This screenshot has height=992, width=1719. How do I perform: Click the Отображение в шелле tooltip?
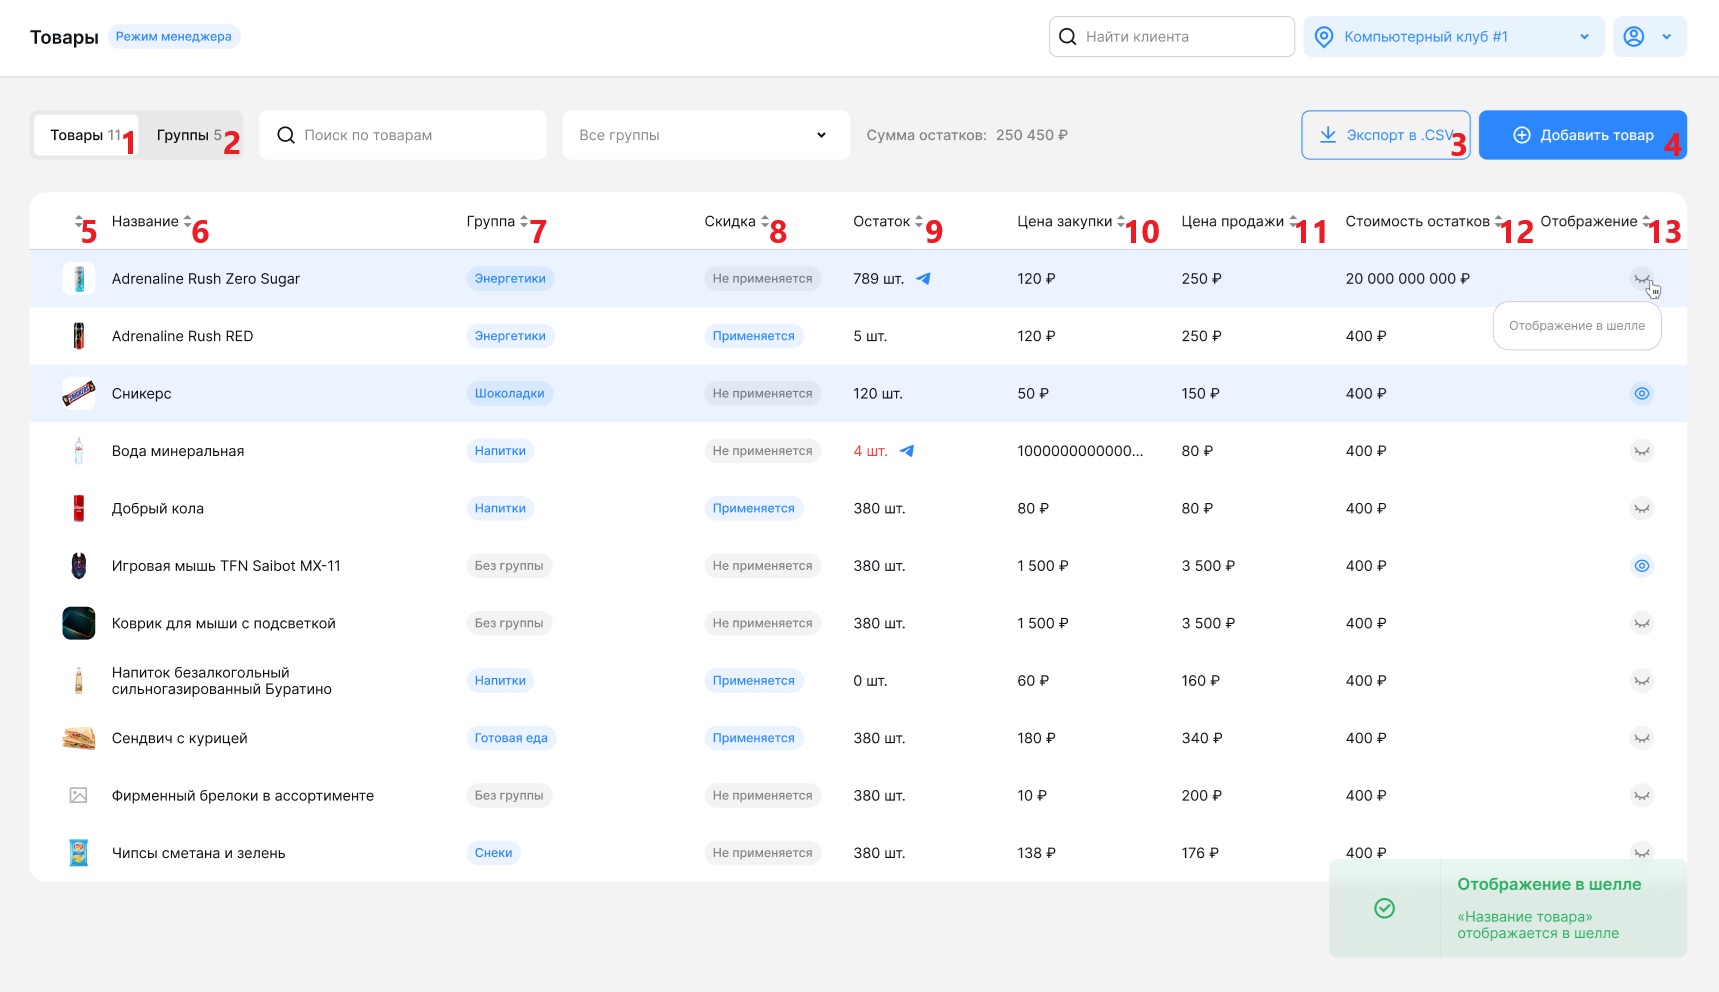click(x=1576, y=326)
